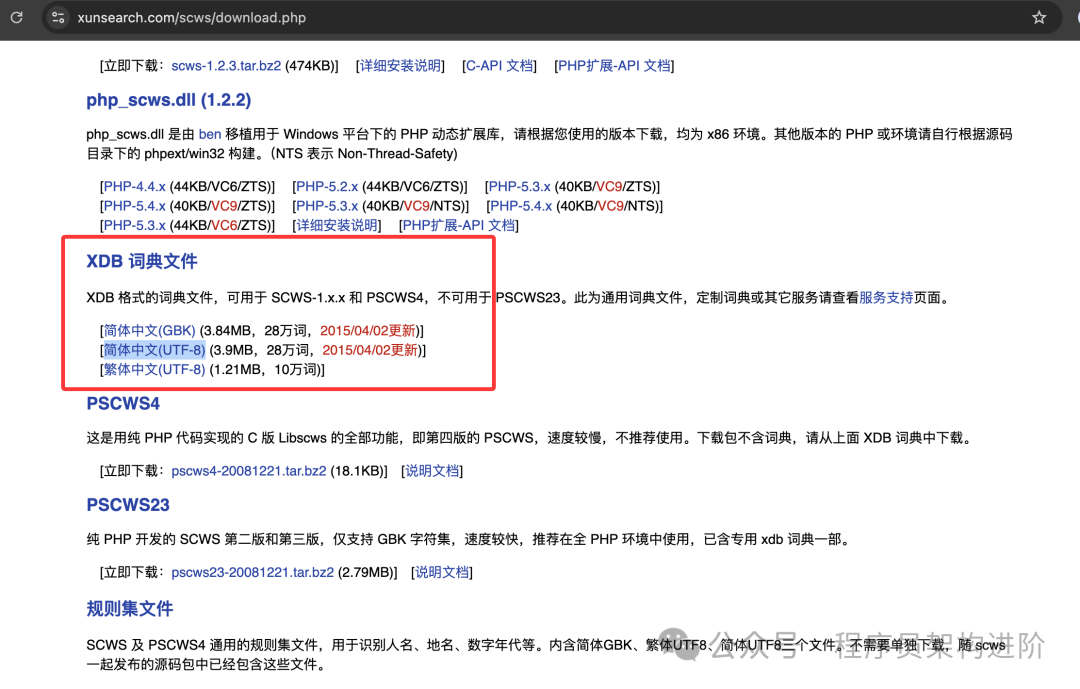
Task: Download pscws23-20081221.tar.bz2
Action: [x=253, y=573]
